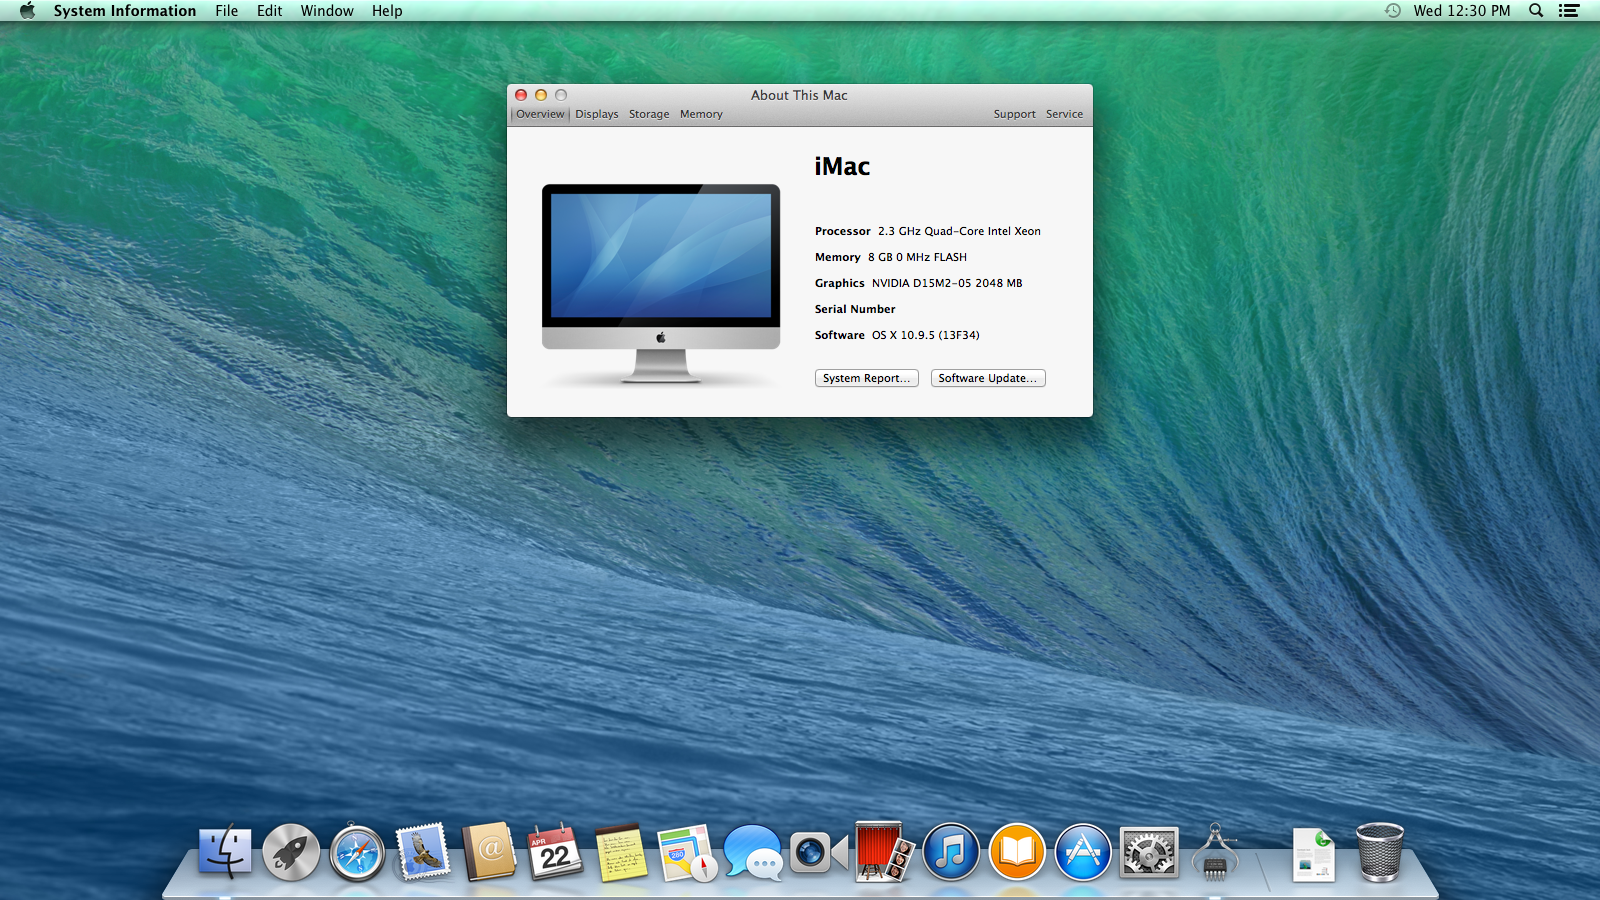Open Finder from the dock
The height and width of the screenshot is (900, 1600).
[225, 853]
